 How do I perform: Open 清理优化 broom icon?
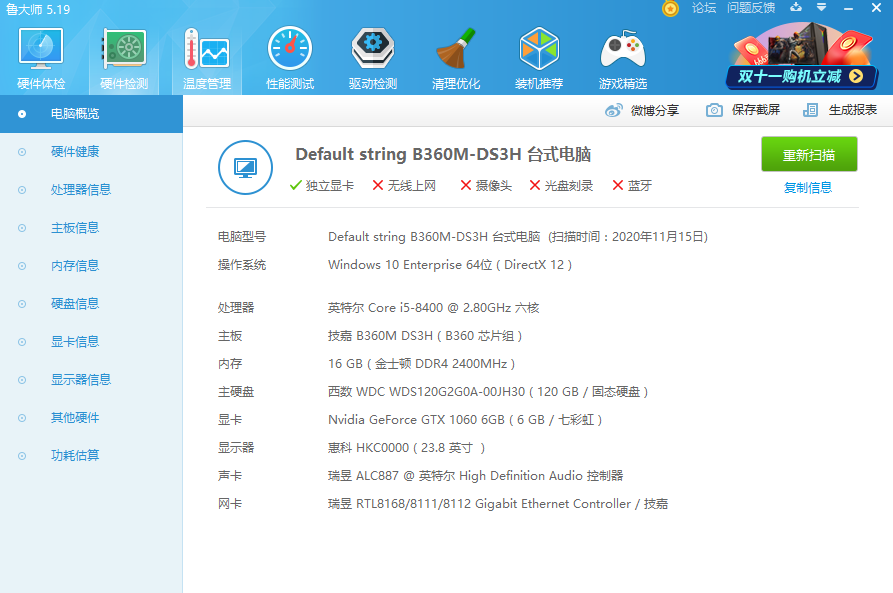click(x=456, y=48)
